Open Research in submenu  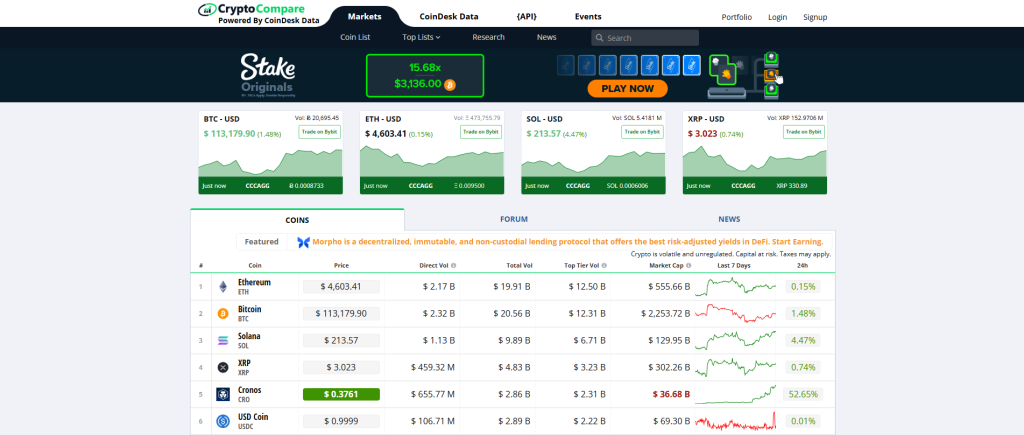[x=488, y=37]
